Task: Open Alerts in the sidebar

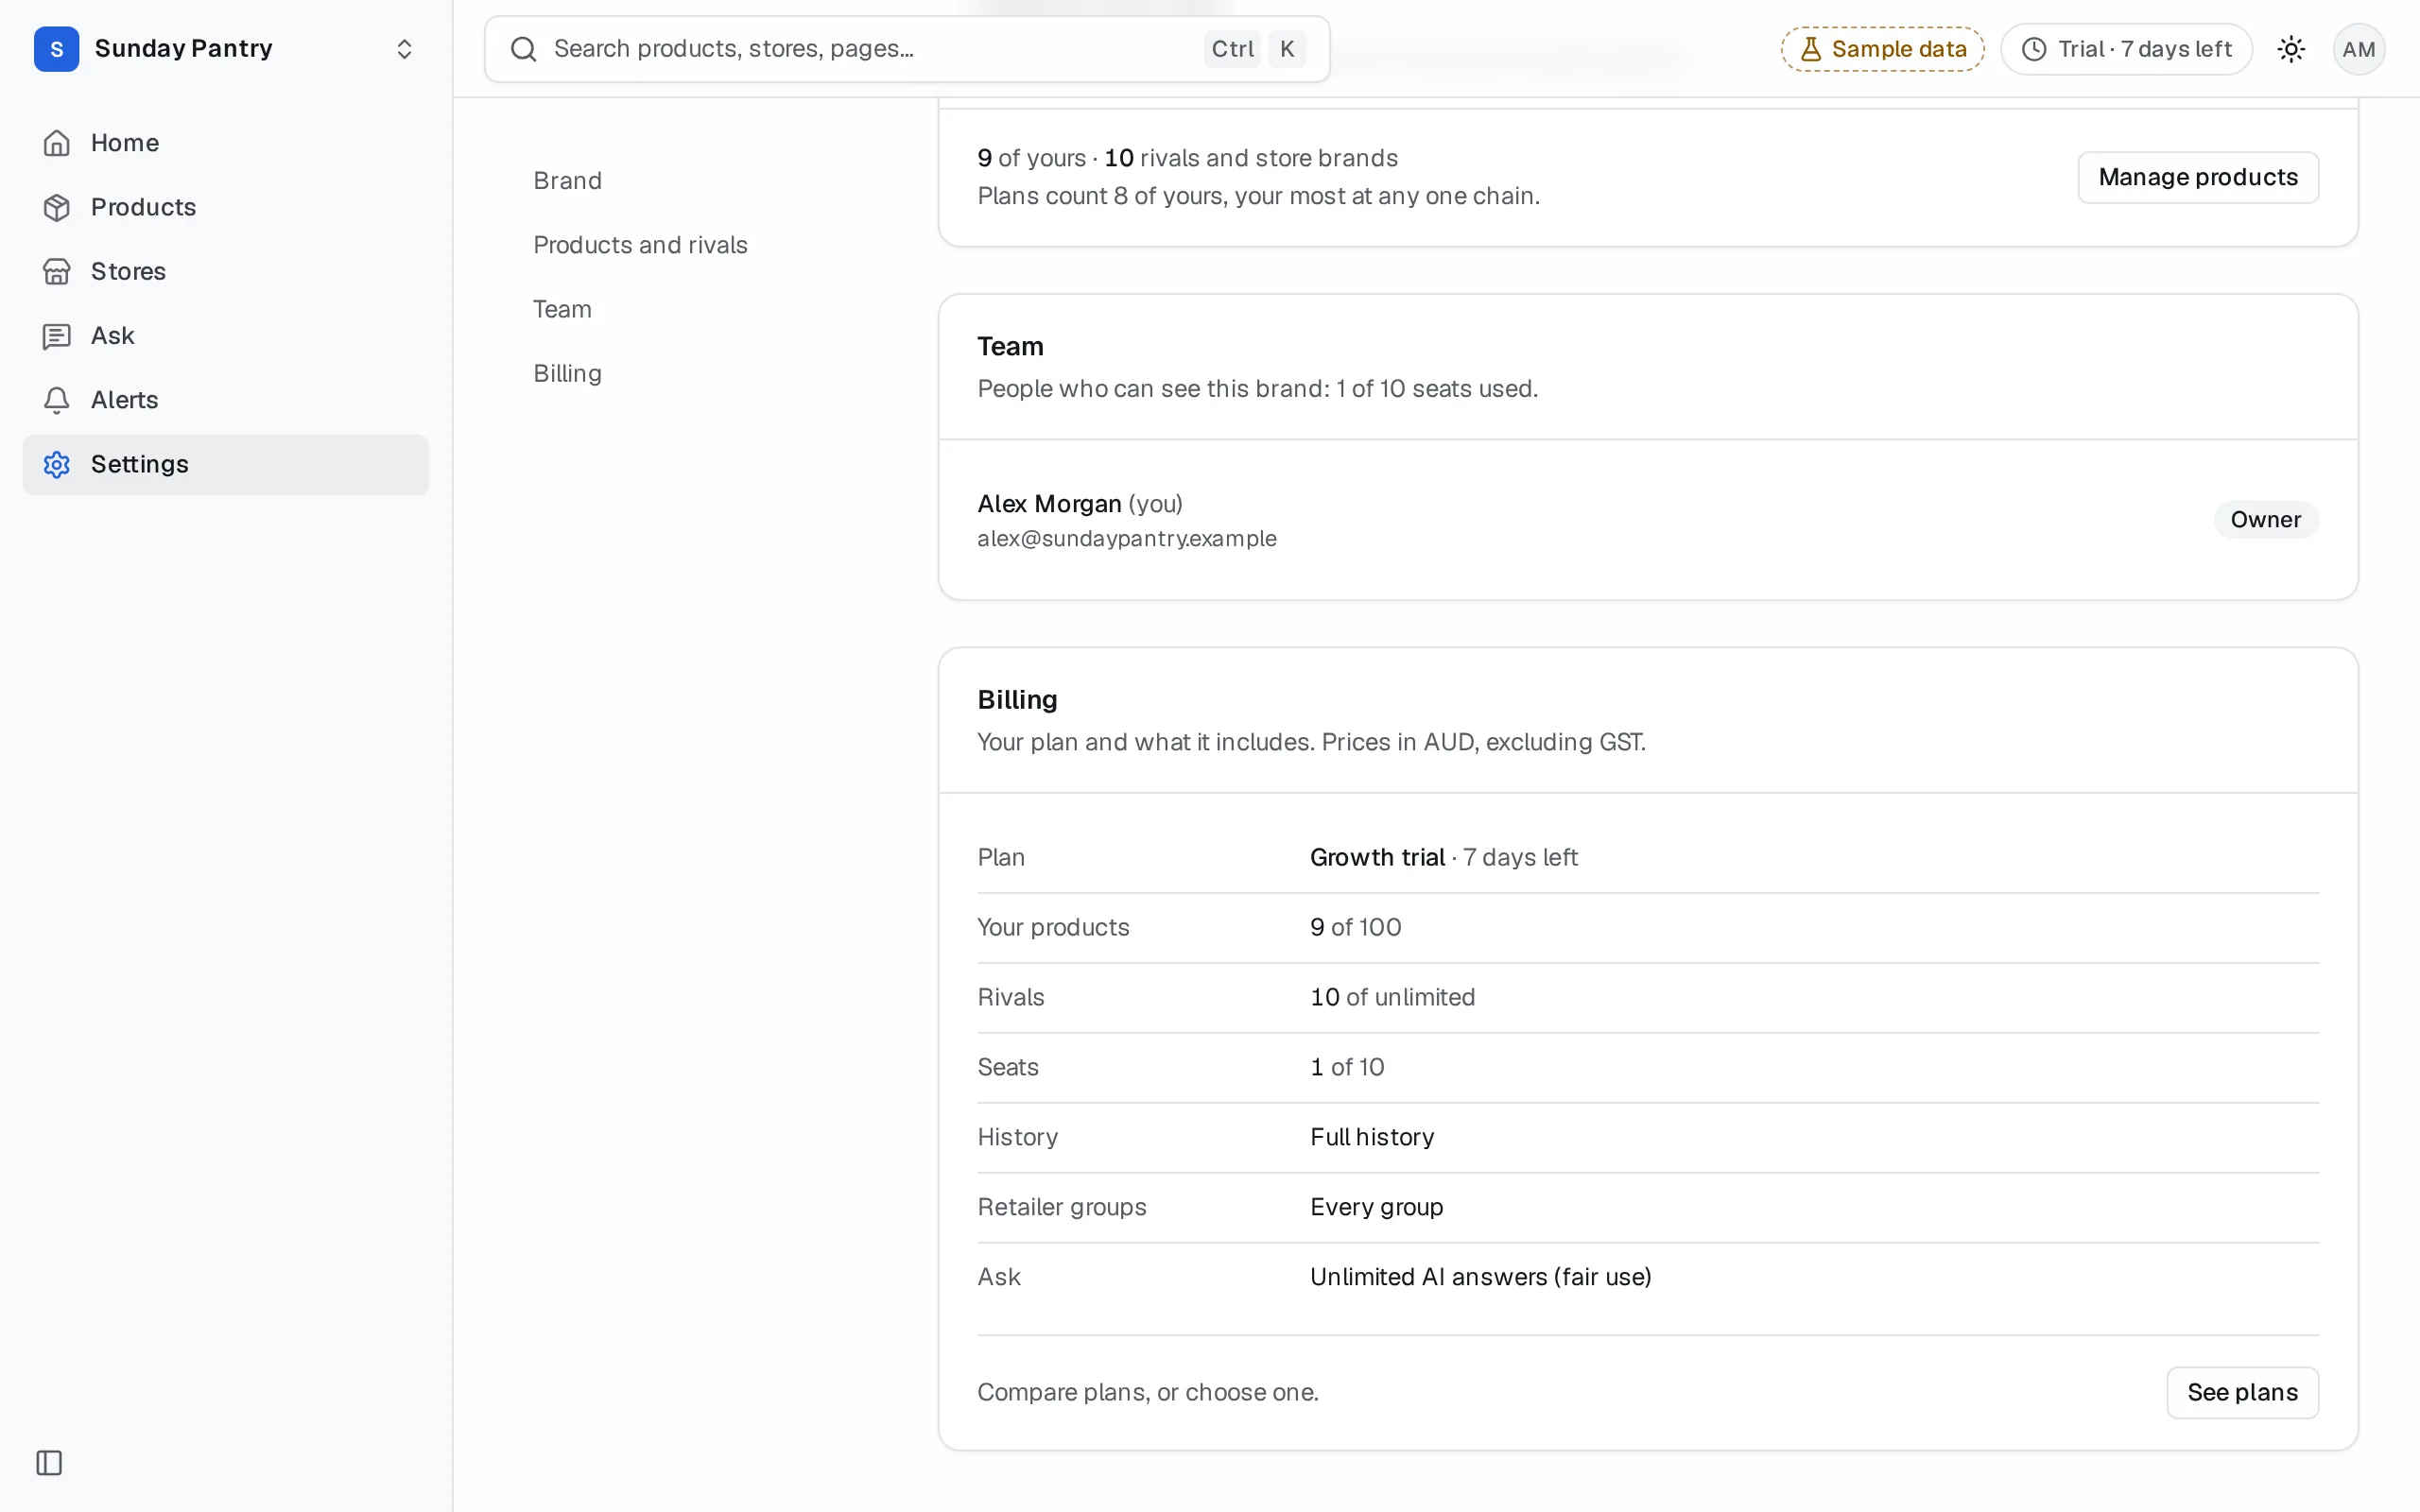Action: point(226,400)
